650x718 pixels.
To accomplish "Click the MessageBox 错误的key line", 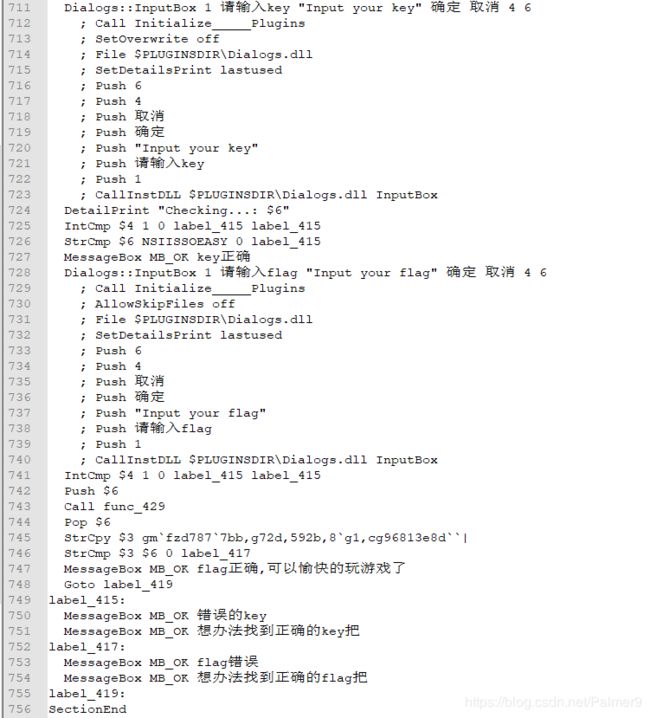I will [x=165, y=615].
